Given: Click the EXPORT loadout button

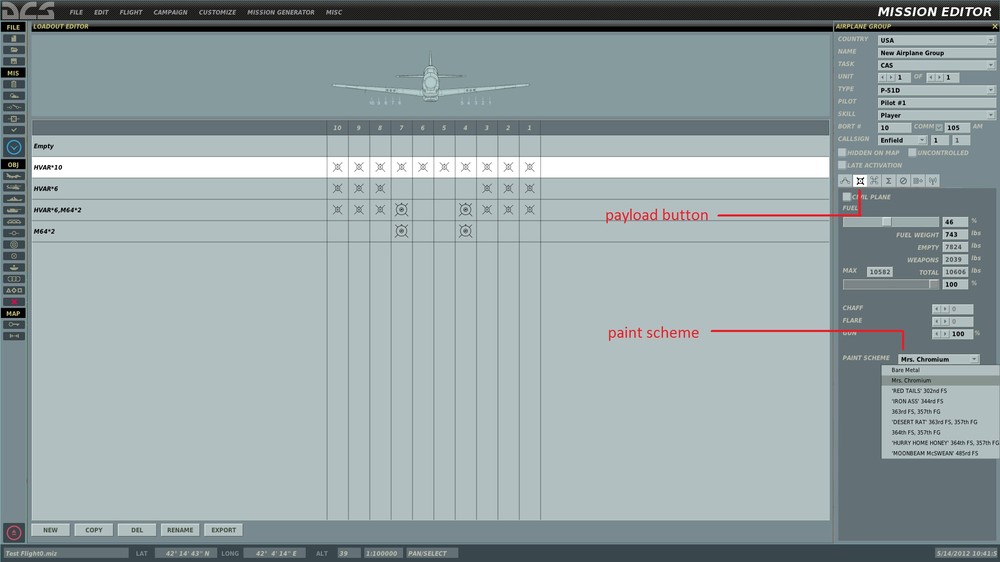Looking at the screenshot, I should point(223,530).
